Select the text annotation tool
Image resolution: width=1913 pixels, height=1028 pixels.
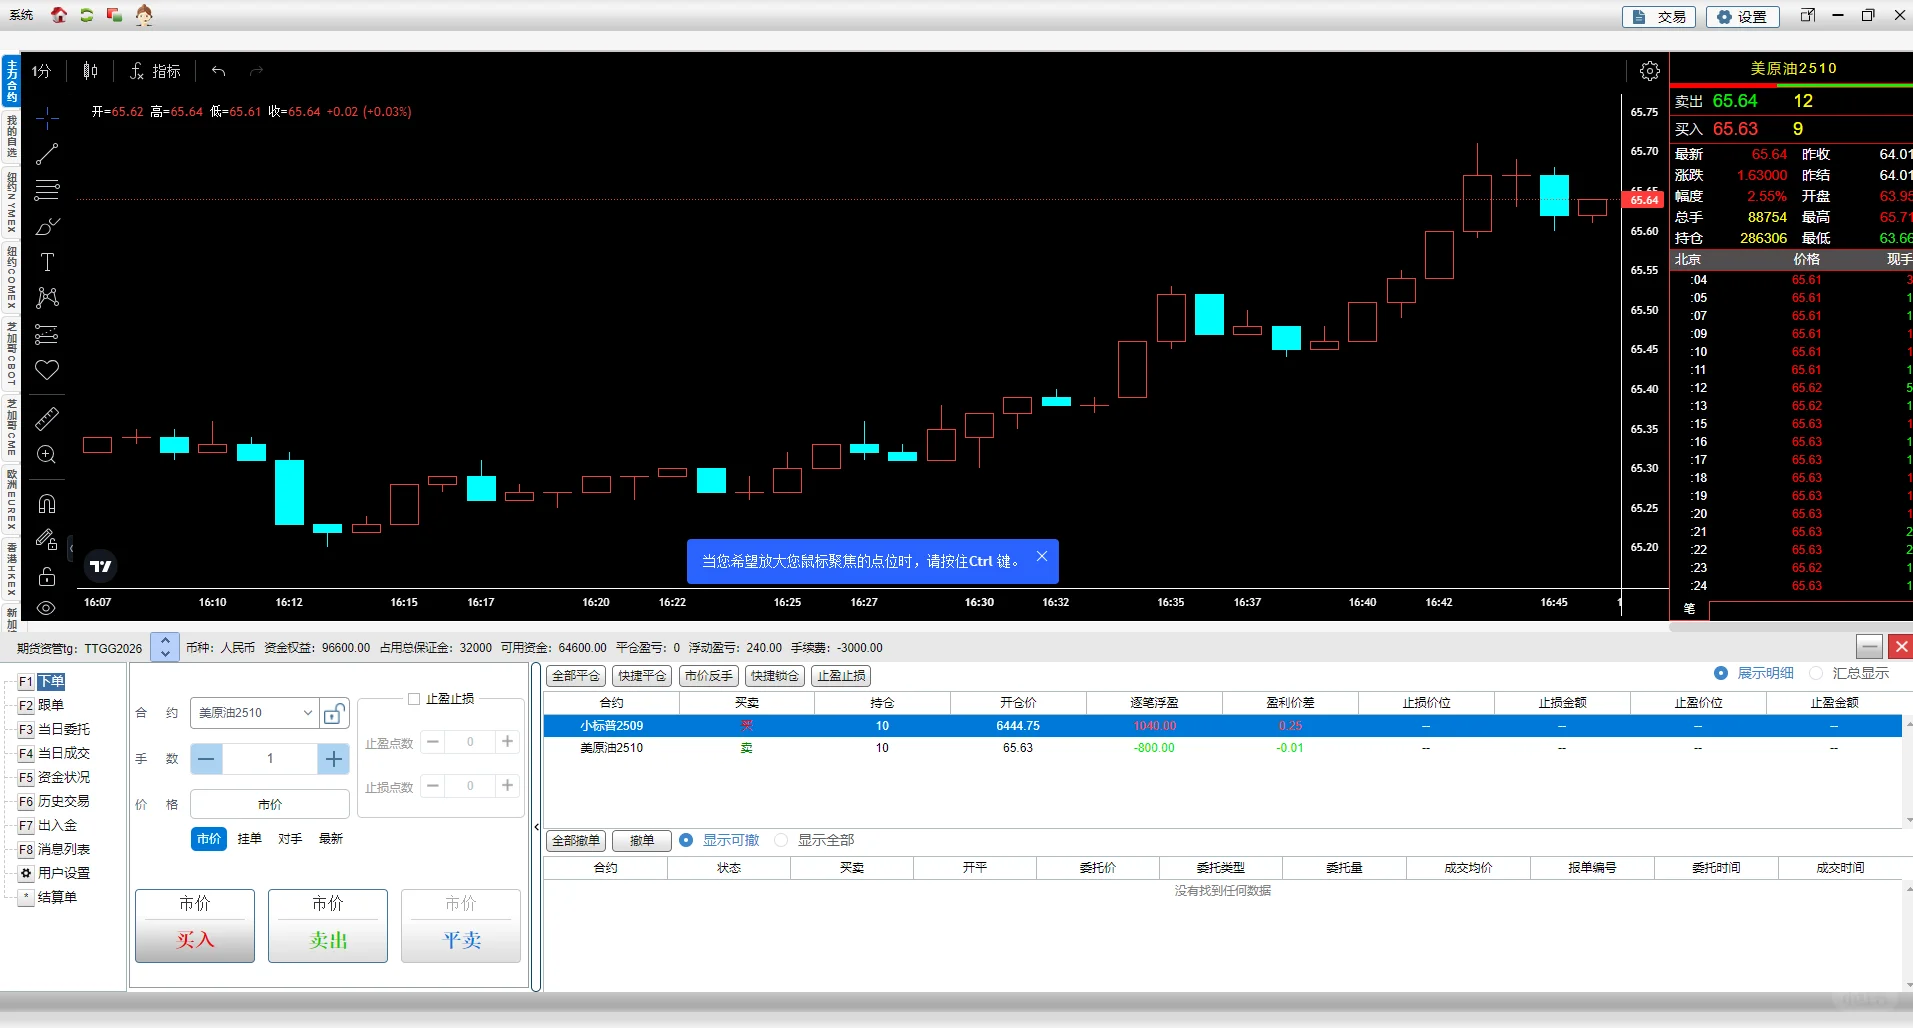pyautogui.click(x=47, y=262)
